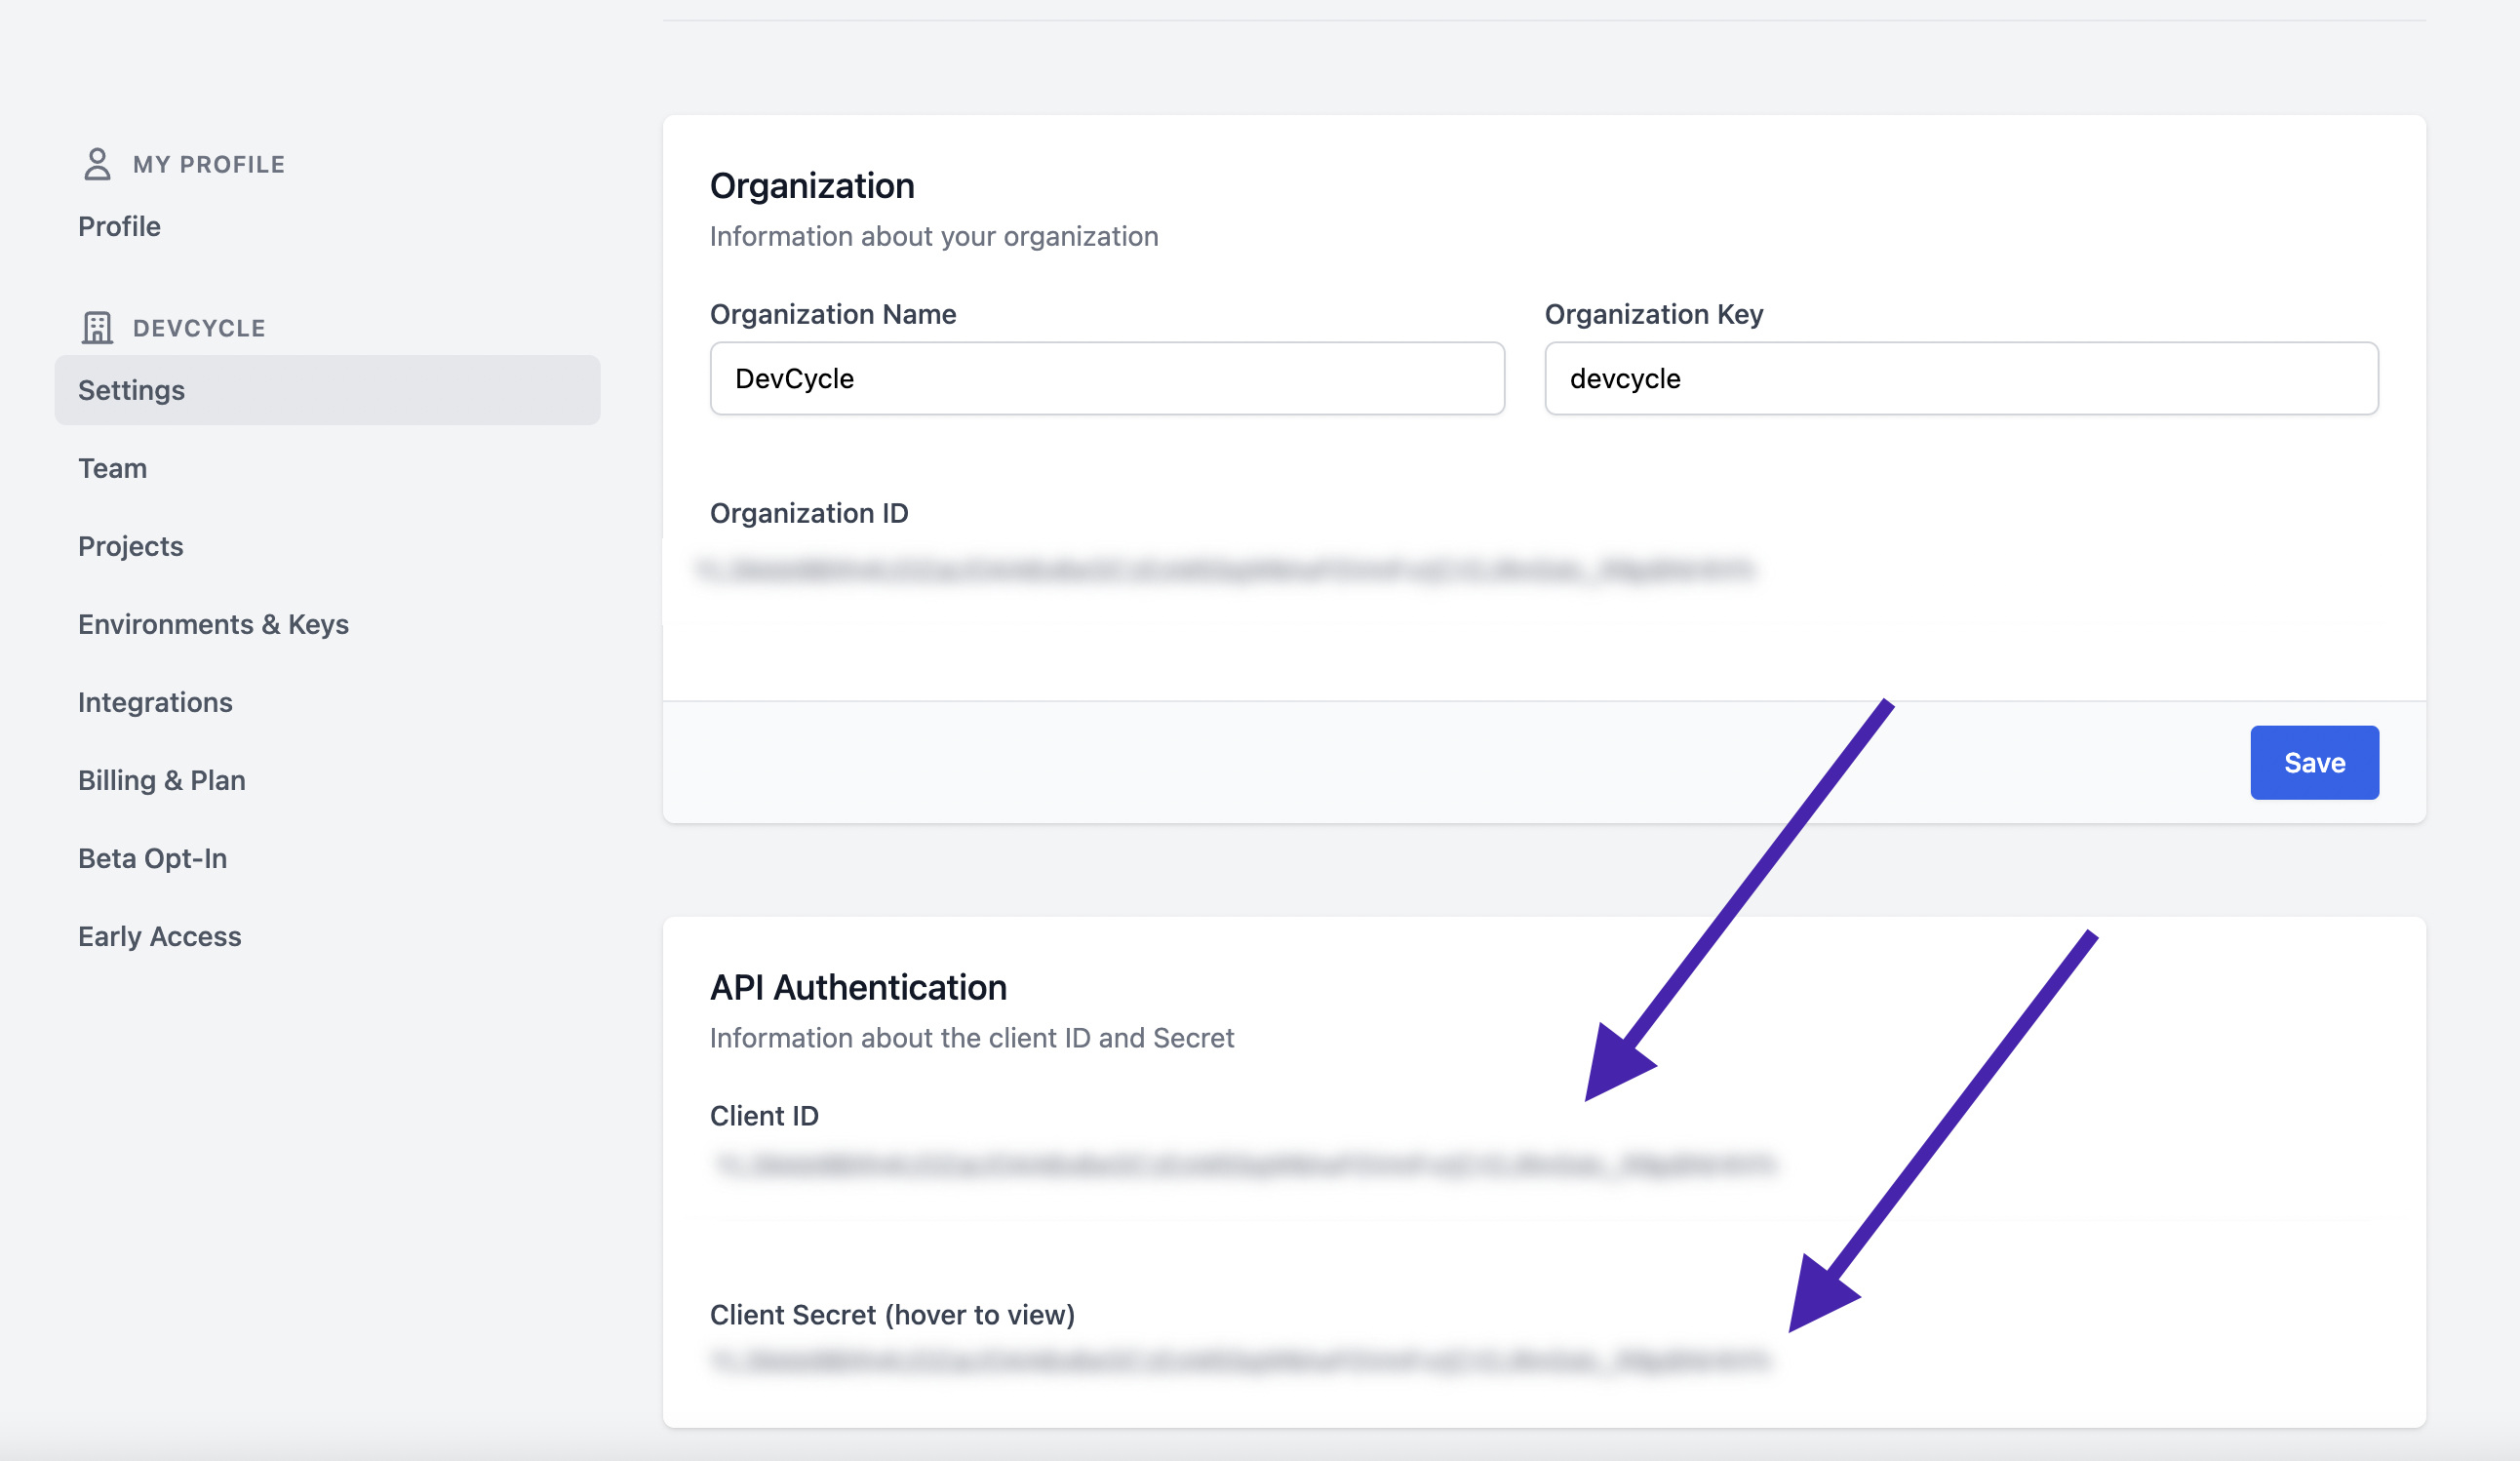Click into the Organization Key field
Image resolution: width=2520 pixels, height=1461 pixels.
1960,378
